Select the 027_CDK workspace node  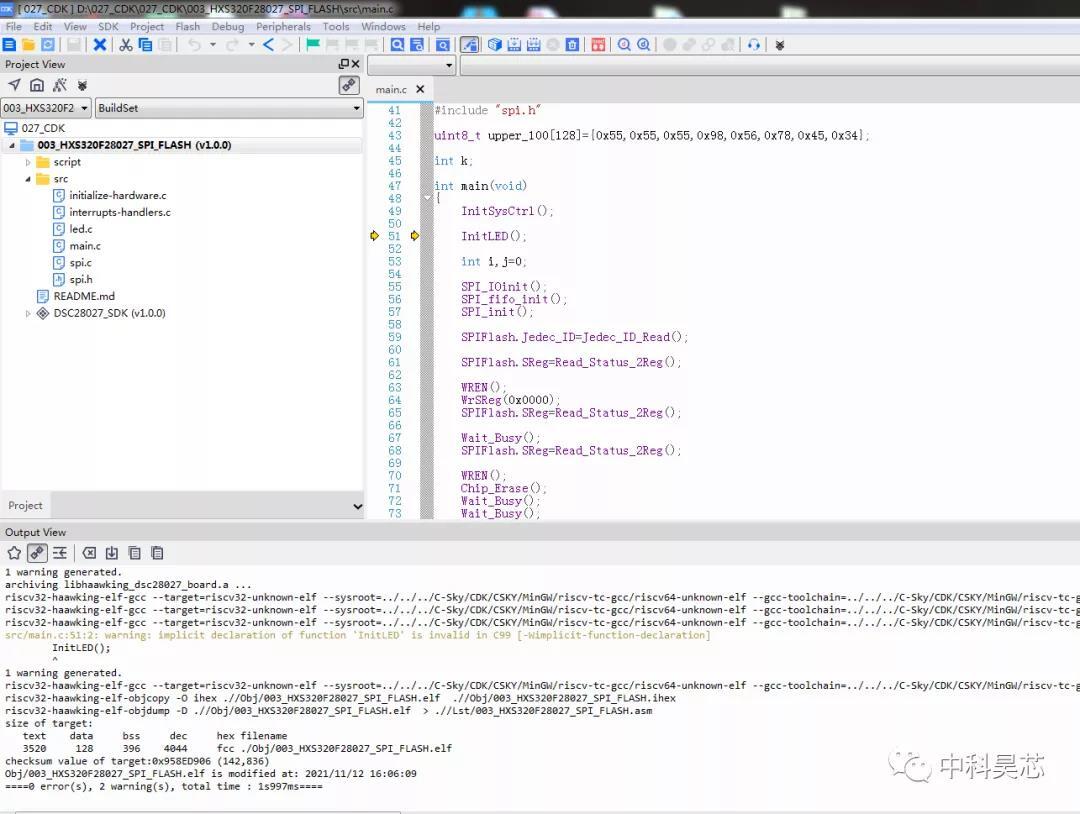43,128
